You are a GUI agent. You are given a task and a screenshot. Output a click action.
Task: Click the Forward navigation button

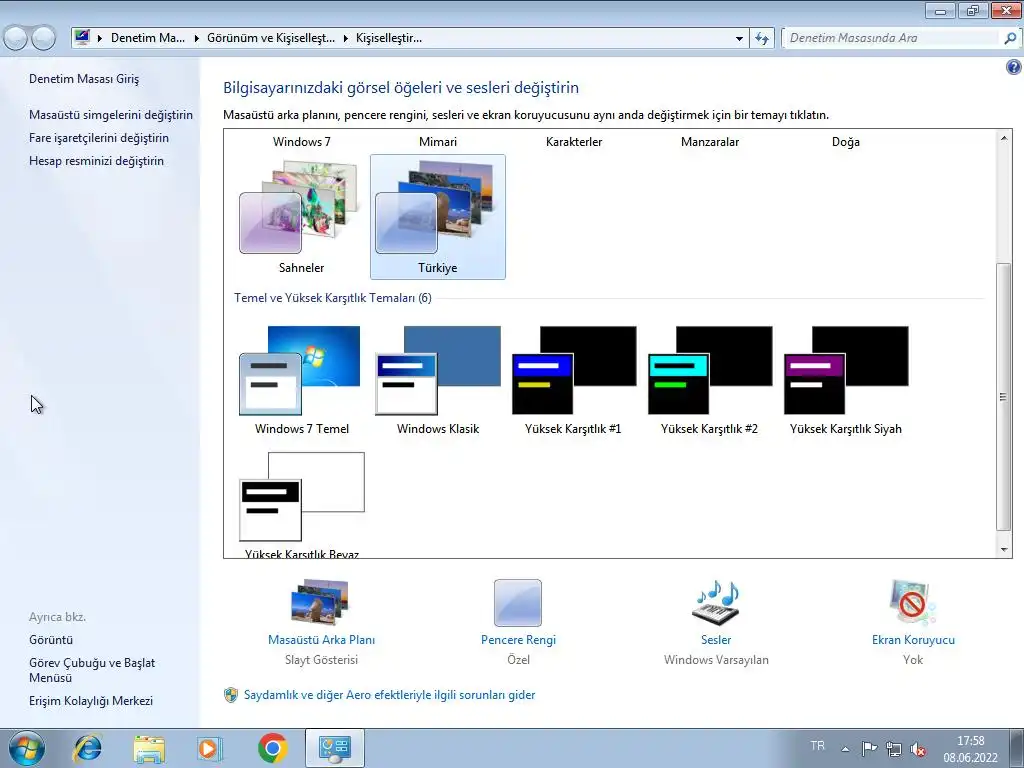point(44,38)
